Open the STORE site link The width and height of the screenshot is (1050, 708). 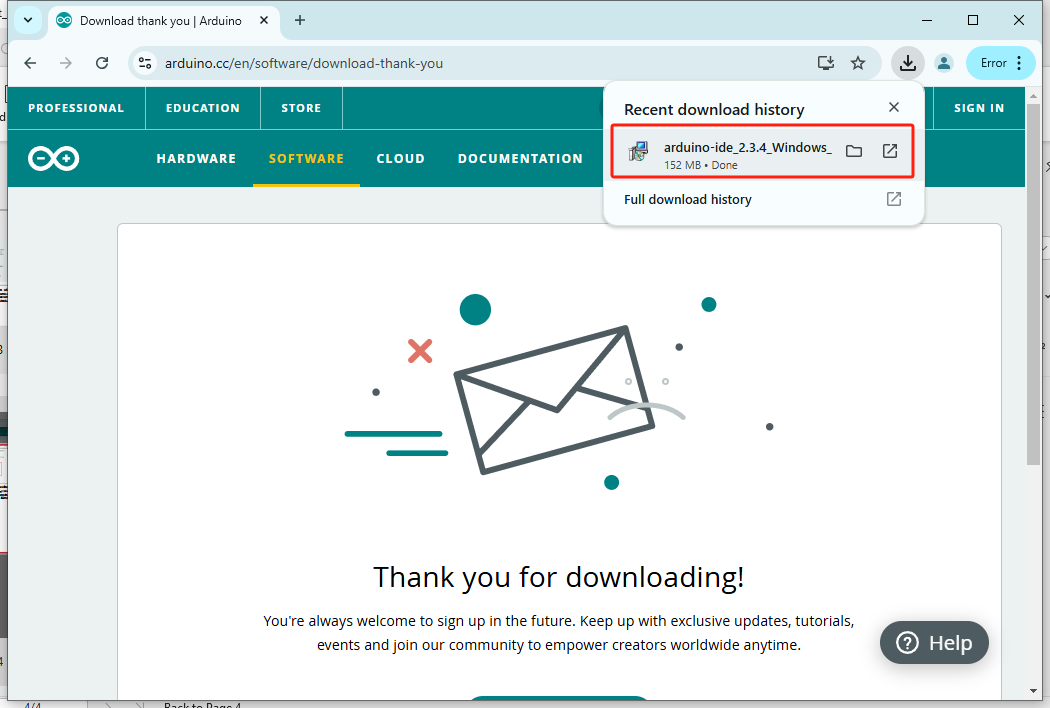pyautogui.click(x=301, y=108)
